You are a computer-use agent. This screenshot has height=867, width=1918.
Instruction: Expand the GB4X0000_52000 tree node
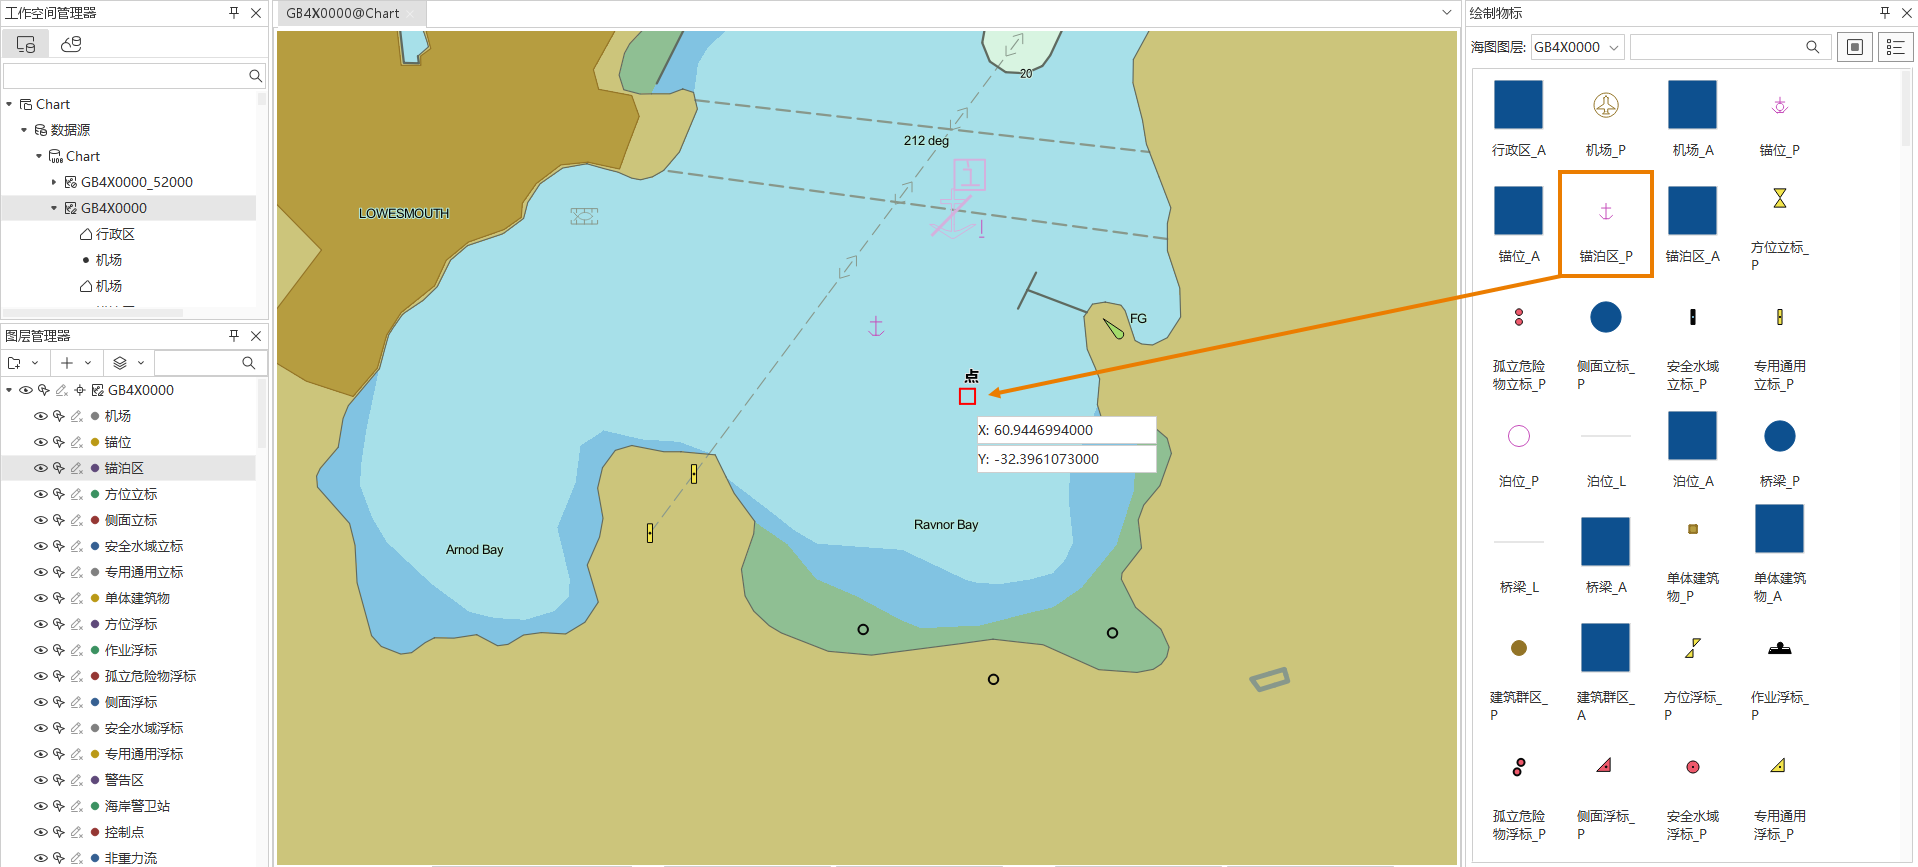pyautogui.click(x=54, y=182)
